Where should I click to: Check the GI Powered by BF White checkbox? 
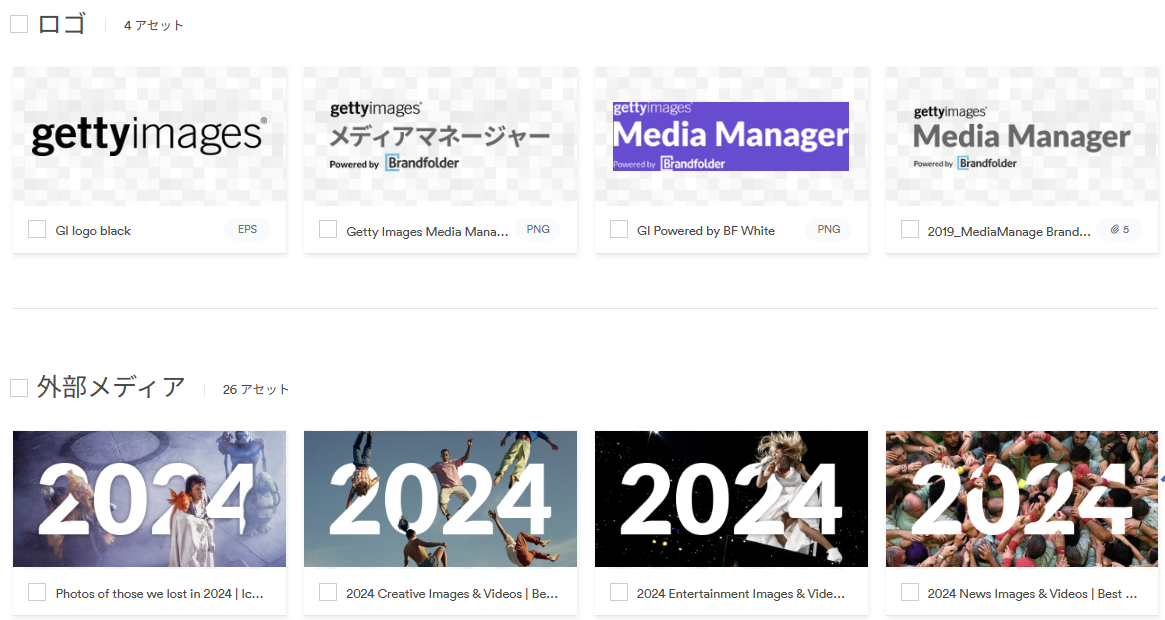point(619,229)
